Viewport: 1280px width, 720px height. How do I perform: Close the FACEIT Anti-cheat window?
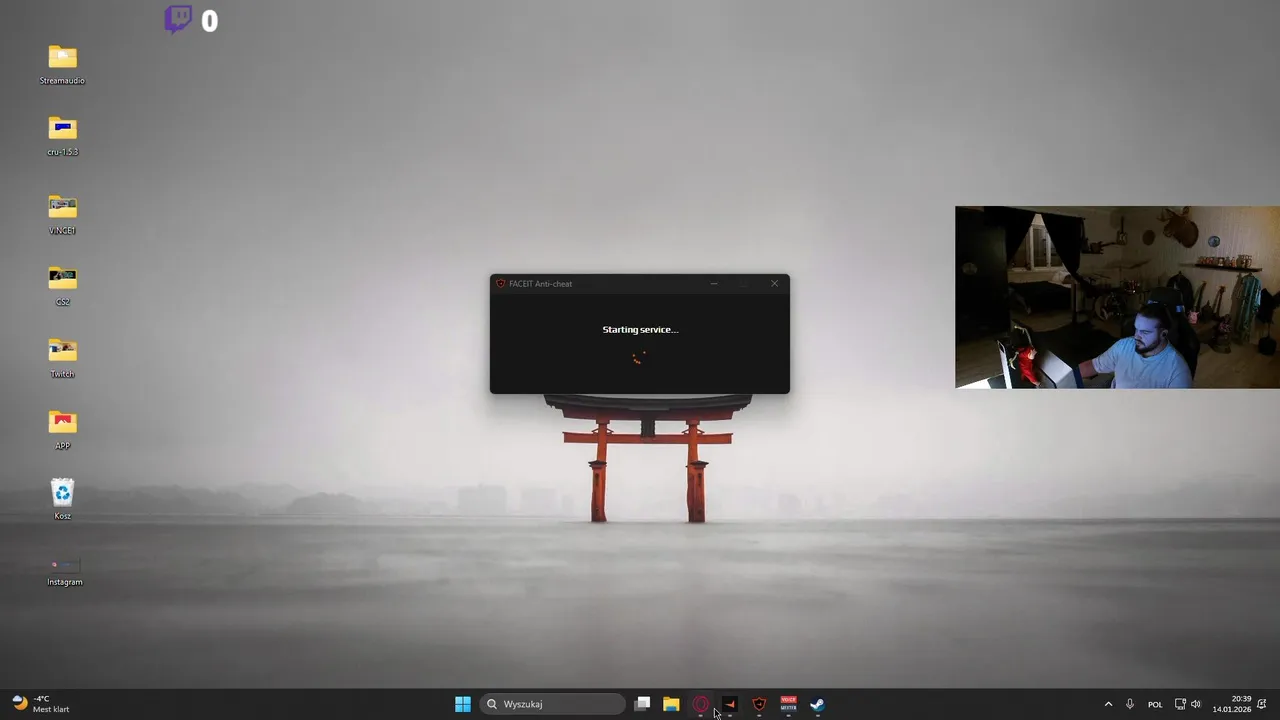[774, 284]
